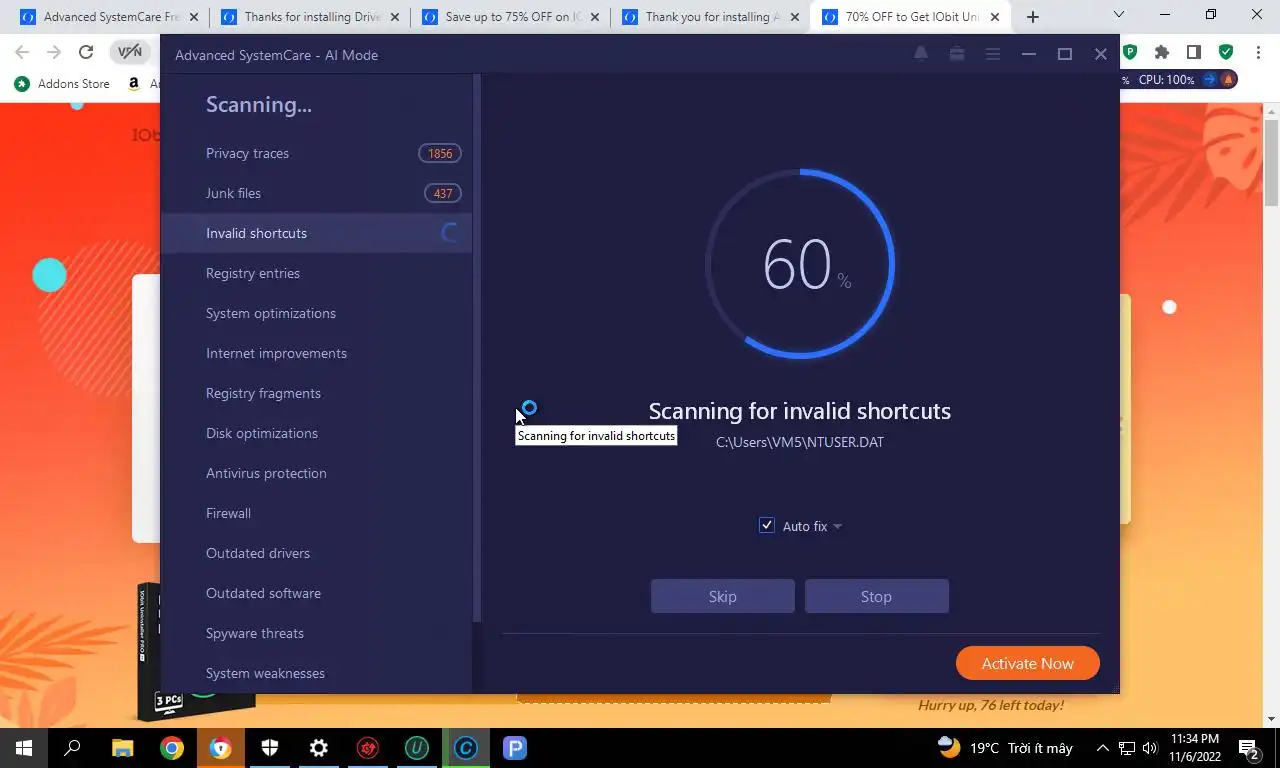Select Registry fragments in the scan list
The width and height of the screenshot is (1280, 768).
tap(316, 393)
